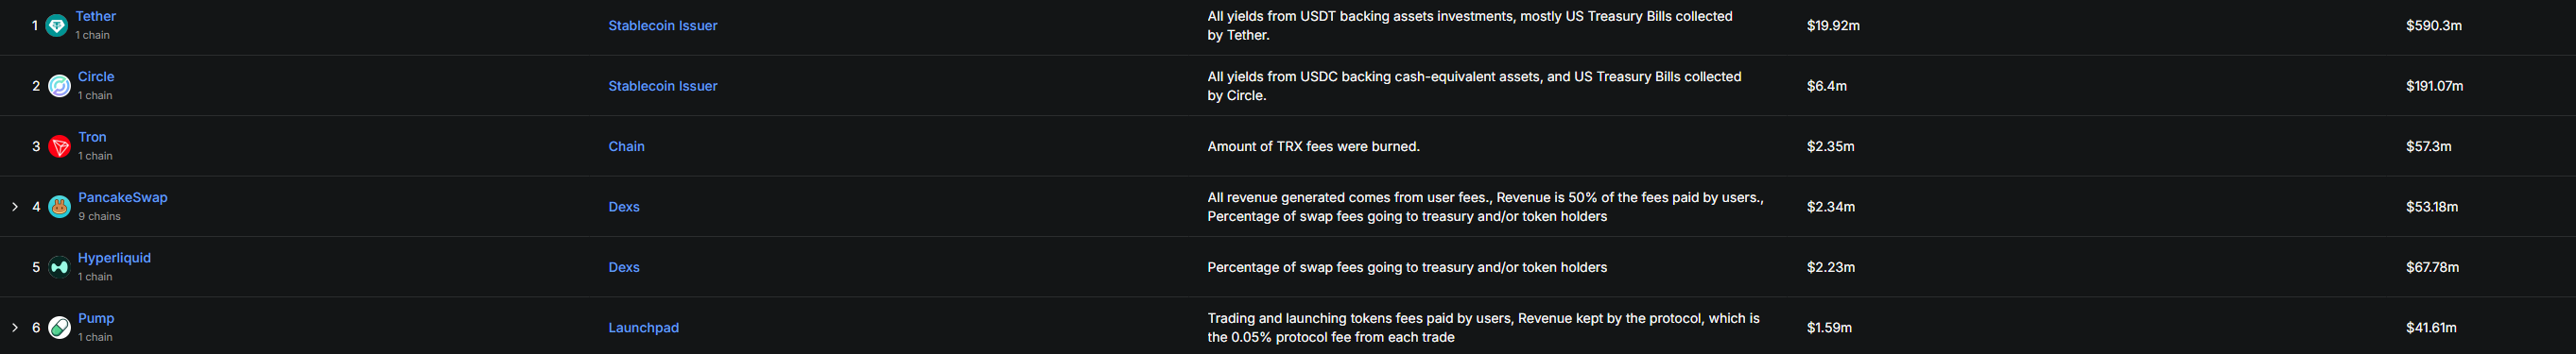Image resolution: width=2576 pixels, height=354 pixels.
Task: Open the PancakeSwap protocol page
Action: [123, 198]
